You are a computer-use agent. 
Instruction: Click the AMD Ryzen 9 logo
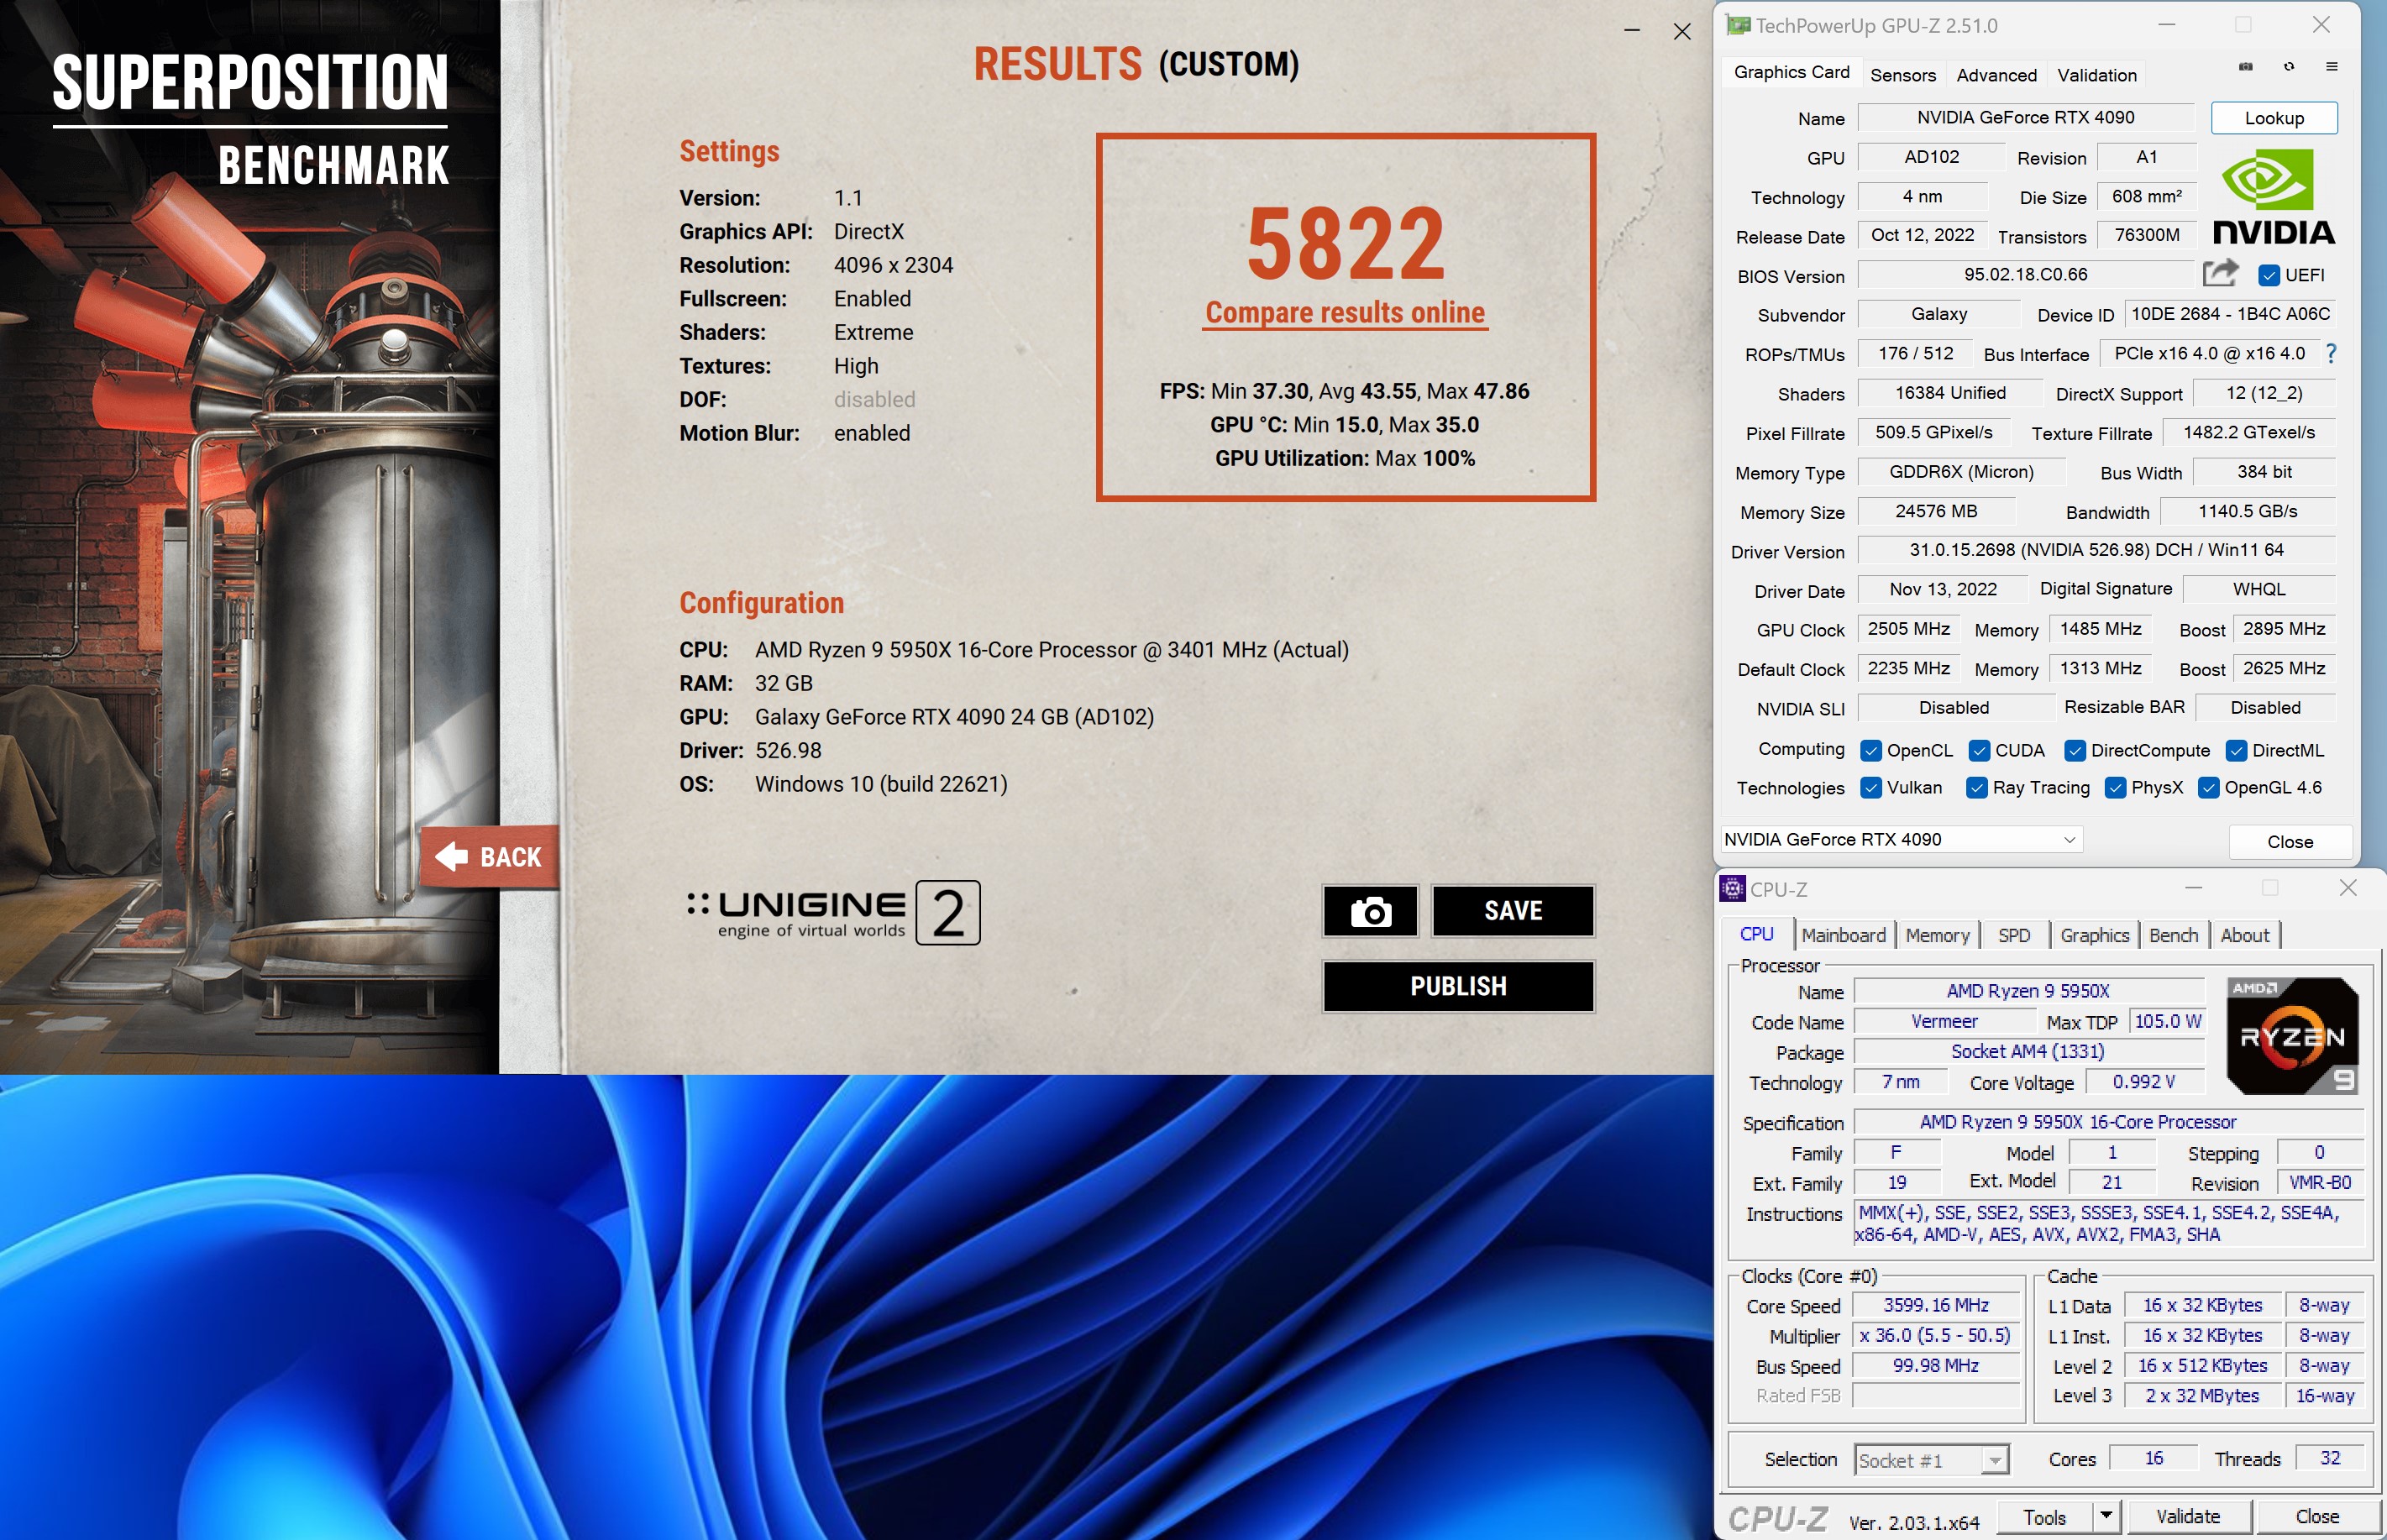coord(2292,1035)
